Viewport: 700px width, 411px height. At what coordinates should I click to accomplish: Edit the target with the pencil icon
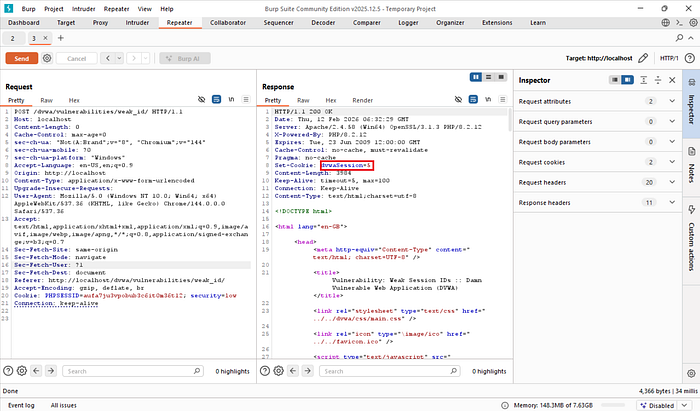click(642, 58)
